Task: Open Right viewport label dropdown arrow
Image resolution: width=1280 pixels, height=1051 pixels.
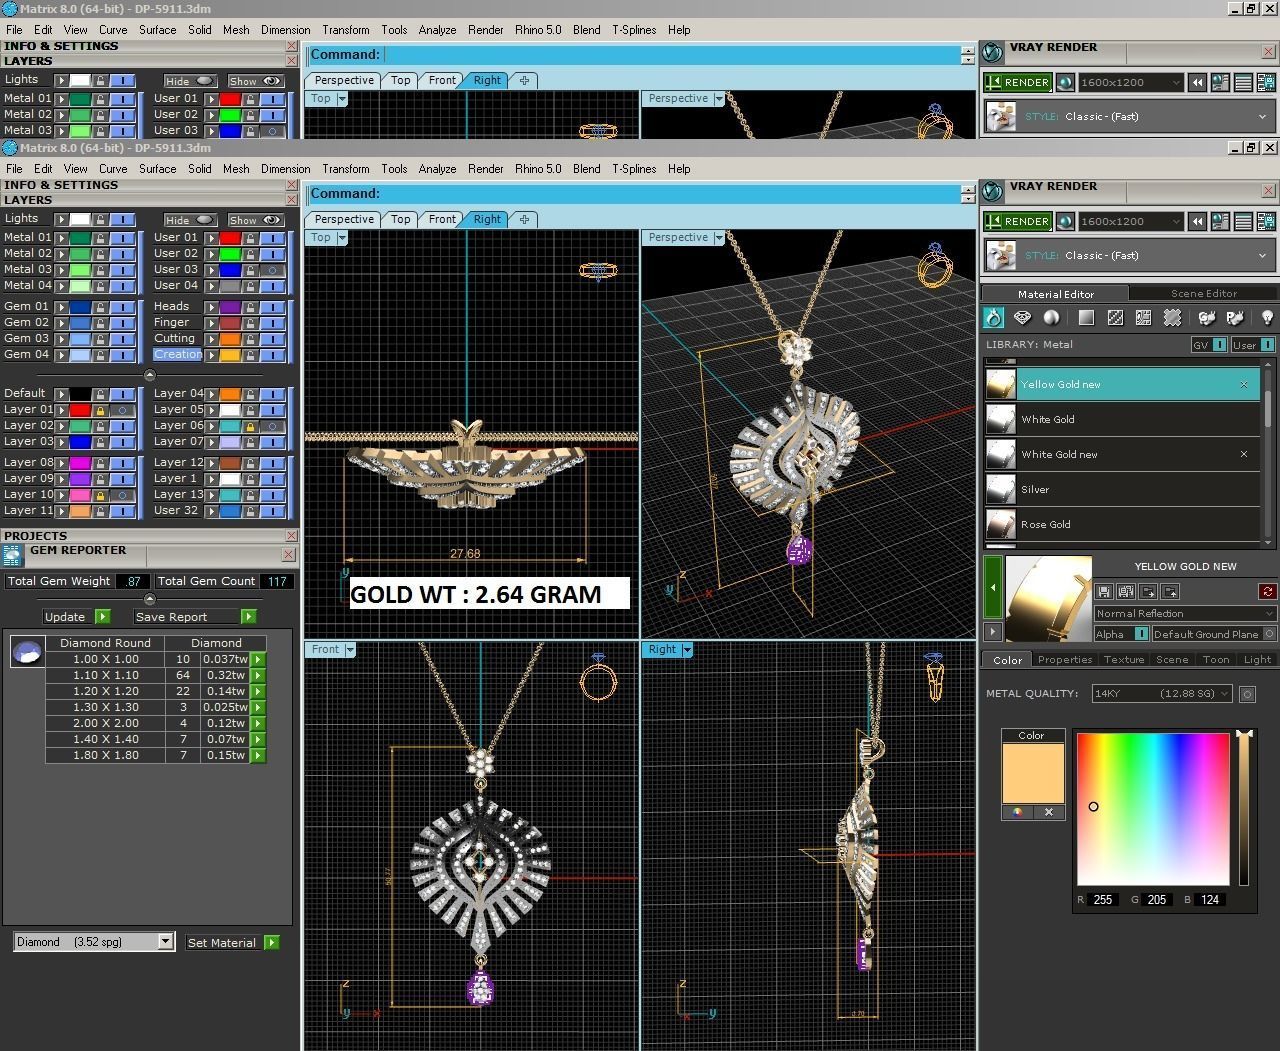Action: (687, 650)
